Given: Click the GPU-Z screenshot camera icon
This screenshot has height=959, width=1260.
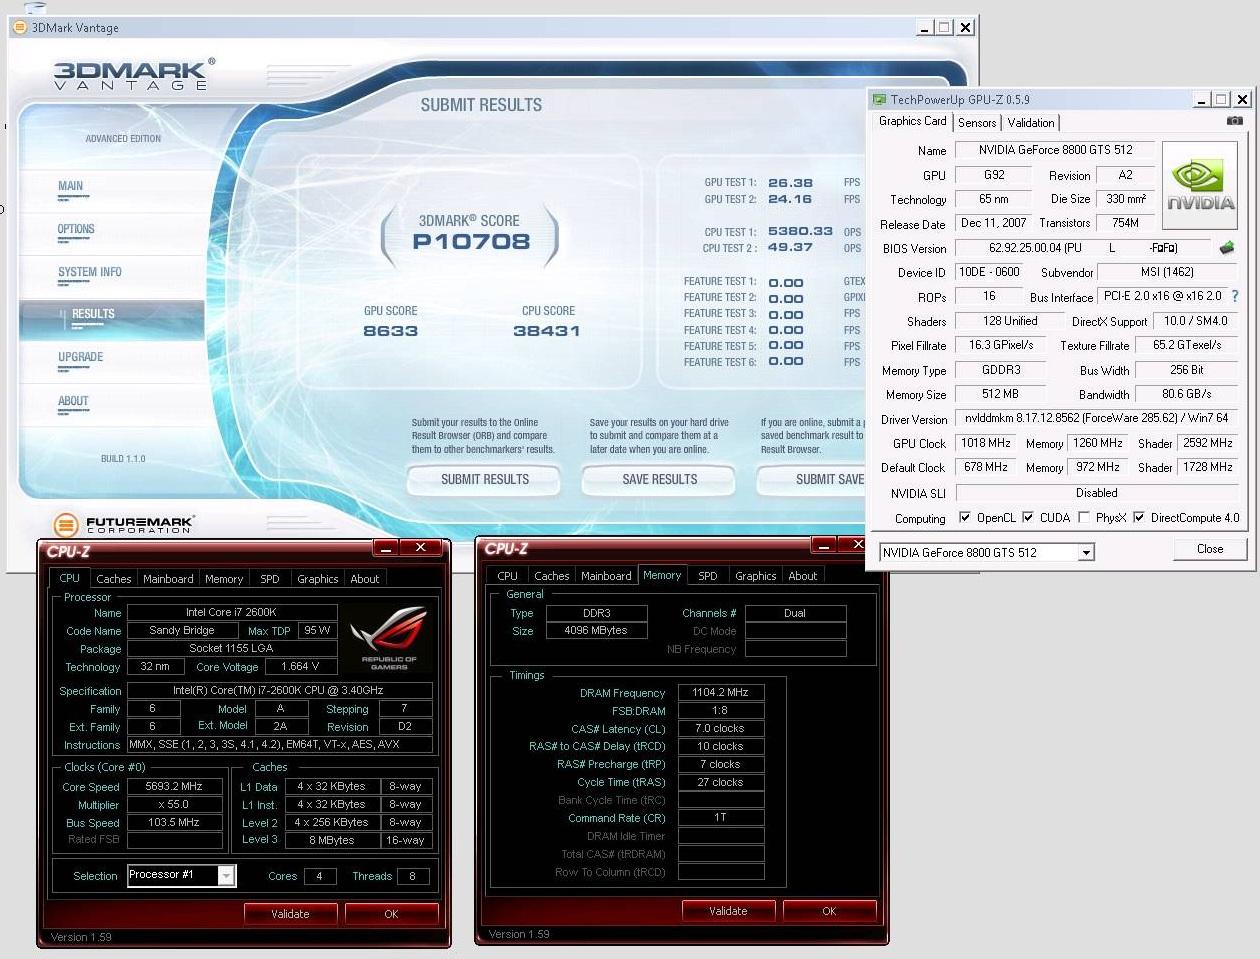Looking at the screenshot, I should (x=1234, y=121).
